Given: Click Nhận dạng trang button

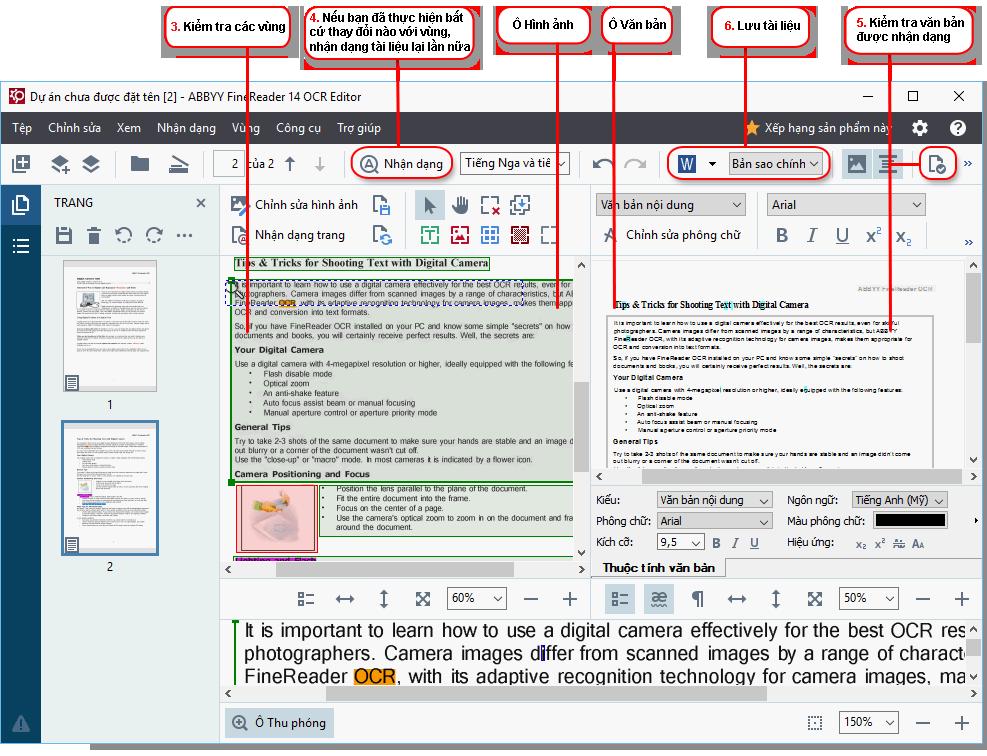Looking at the screenshot, I should point(288,235).
